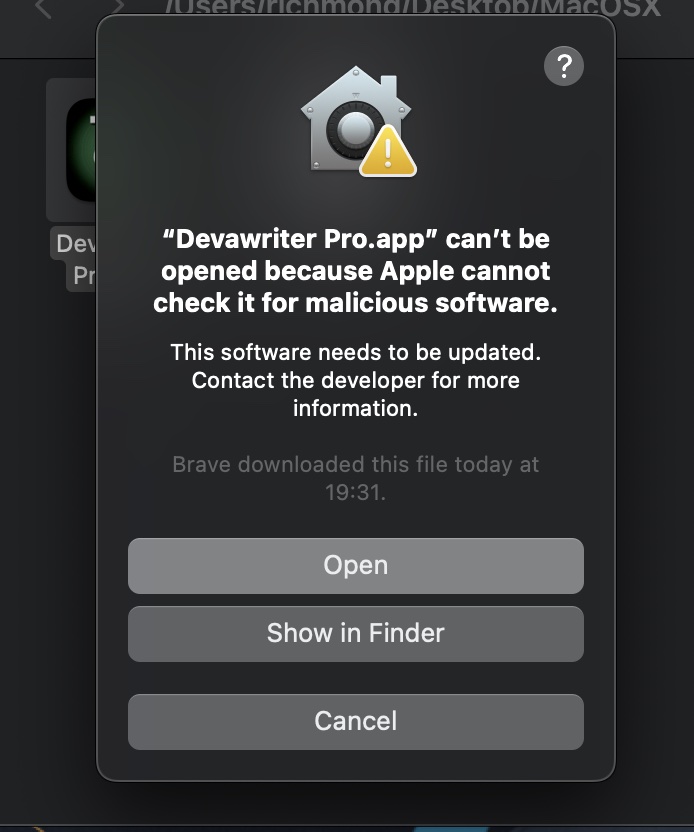Screen dimensions: 694x832
Task: Click the 19:31 download time text
Action: 354,492
